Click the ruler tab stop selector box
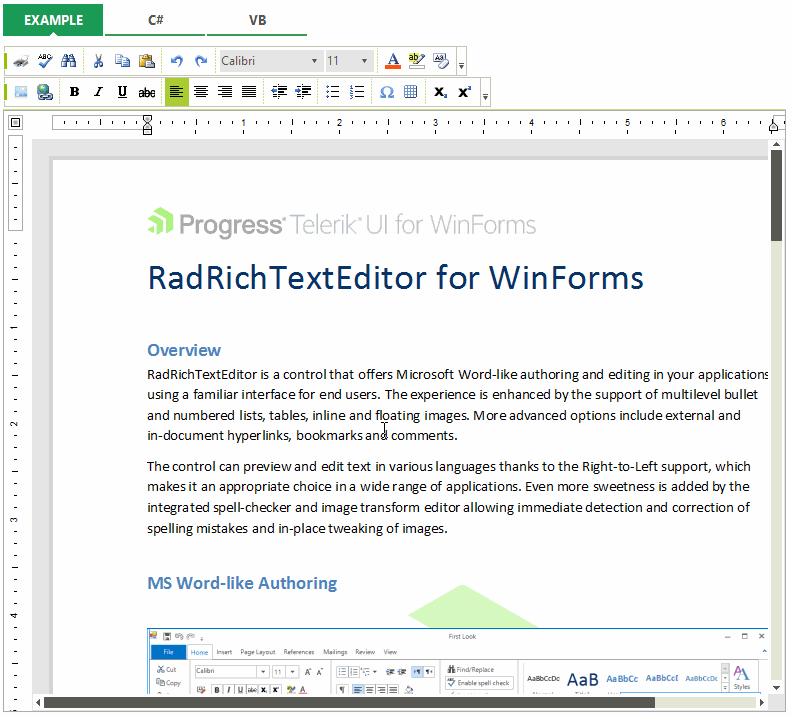792x717 pixels. point(16,123)
